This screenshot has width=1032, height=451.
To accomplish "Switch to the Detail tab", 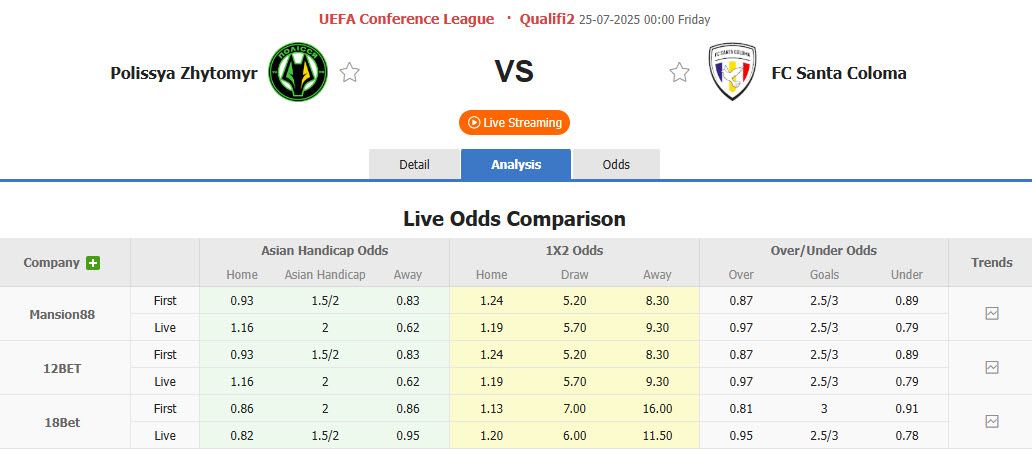I will [x=414, y=164].
